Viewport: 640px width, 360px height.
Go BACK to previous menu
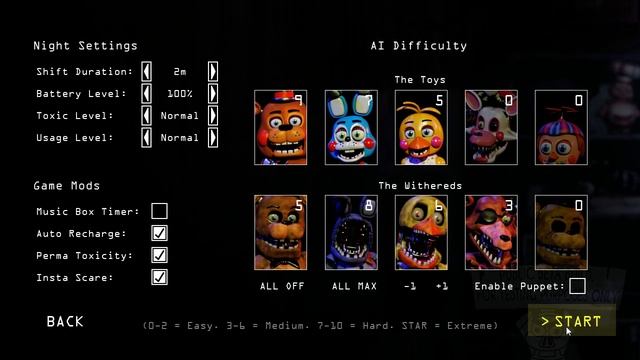65,322
